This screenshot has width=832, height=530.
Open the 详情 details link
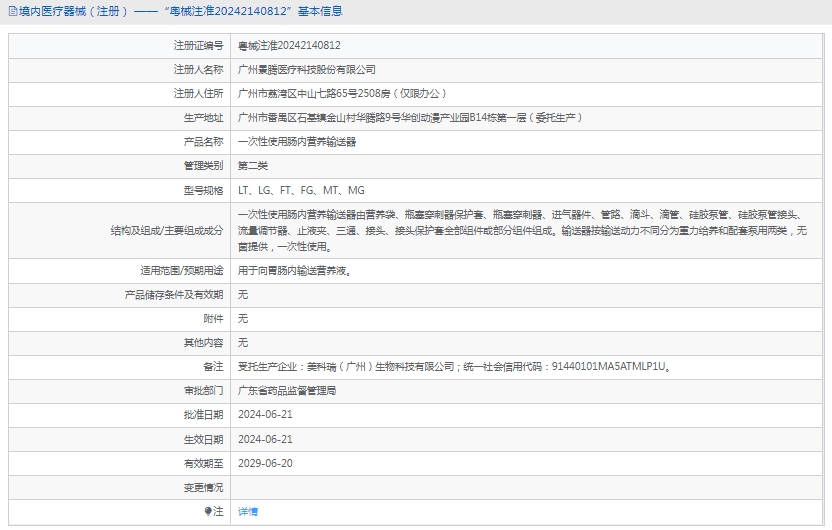(248, 511)
